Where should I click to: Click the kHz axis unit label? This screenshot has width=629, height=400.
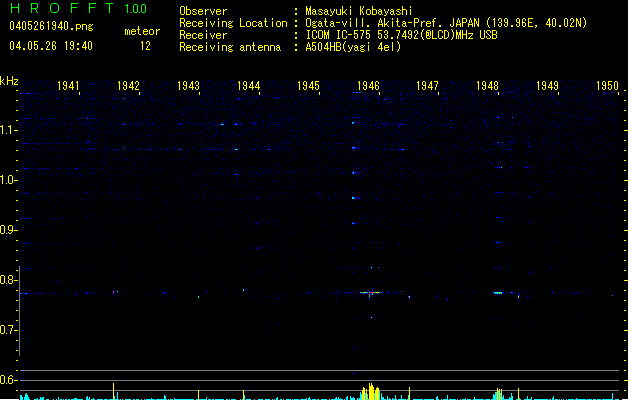9,80
